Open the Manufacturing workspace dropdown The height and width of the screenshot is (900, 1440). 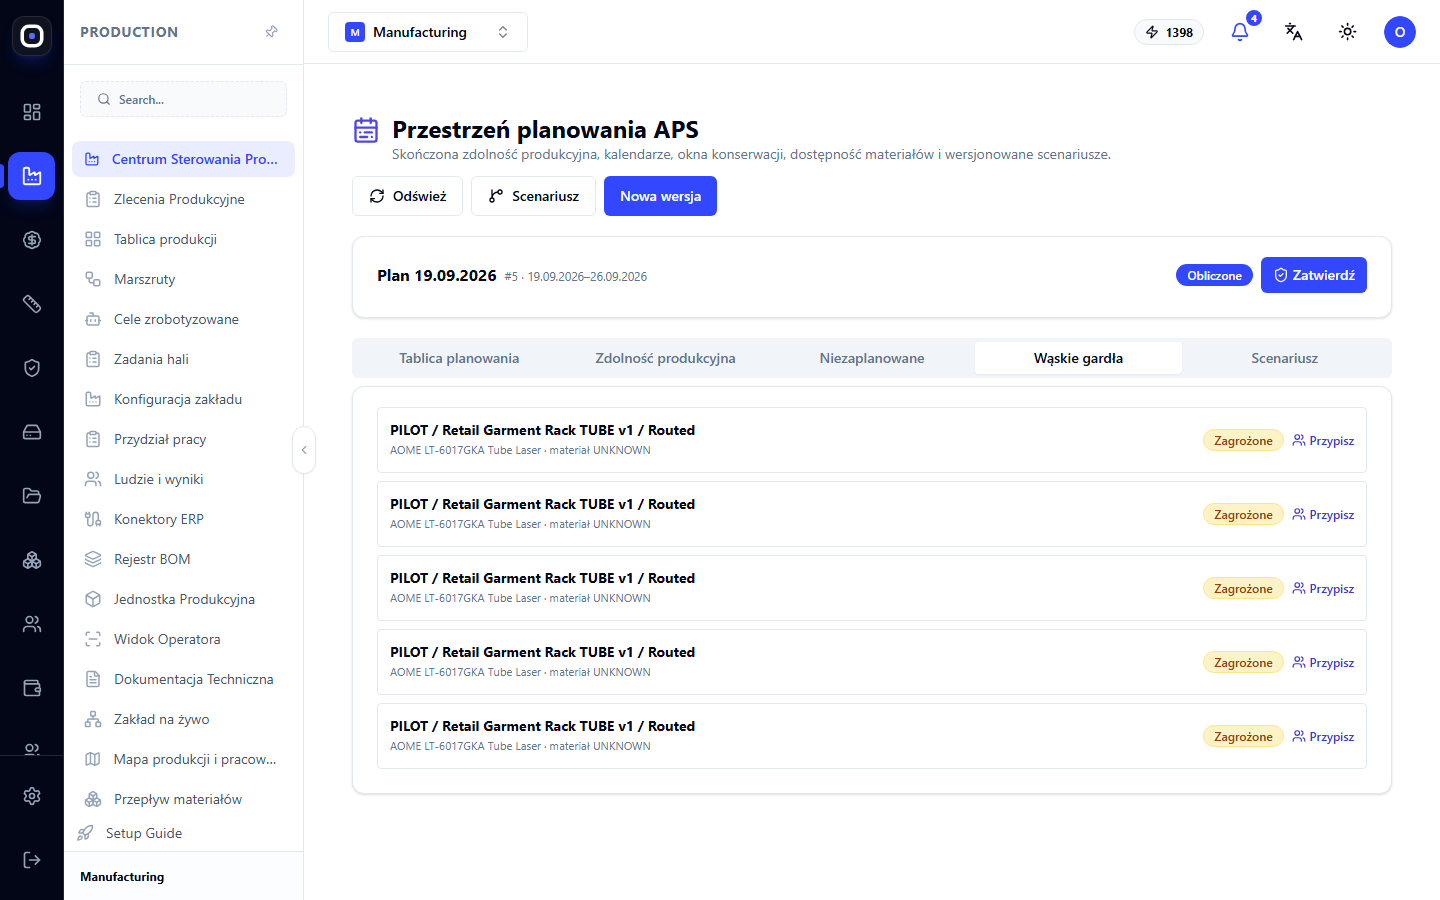pyautogui.click(x=427, y=32)
